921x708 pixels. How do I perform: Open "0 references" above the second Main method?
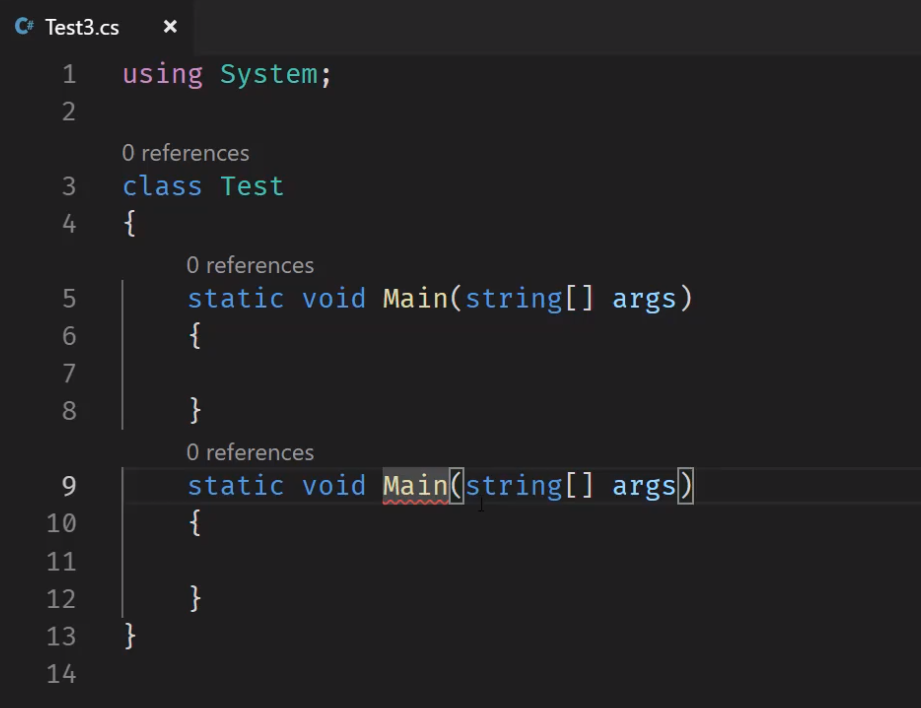[x=250, y=452]
